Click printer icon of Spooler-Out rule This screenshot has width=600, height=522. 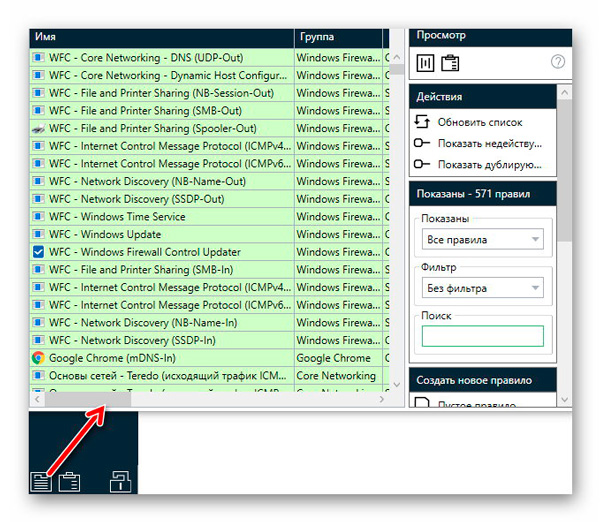(x=38, y=129)
